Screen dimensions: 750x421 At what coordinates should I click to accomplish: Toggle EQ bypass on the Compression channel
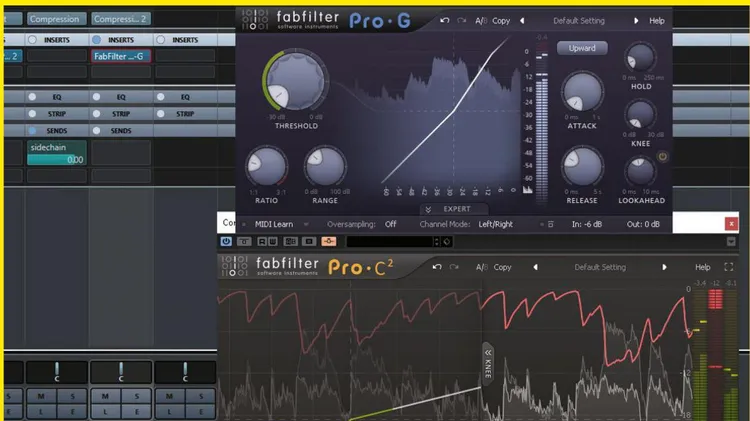tap(32, 97)
